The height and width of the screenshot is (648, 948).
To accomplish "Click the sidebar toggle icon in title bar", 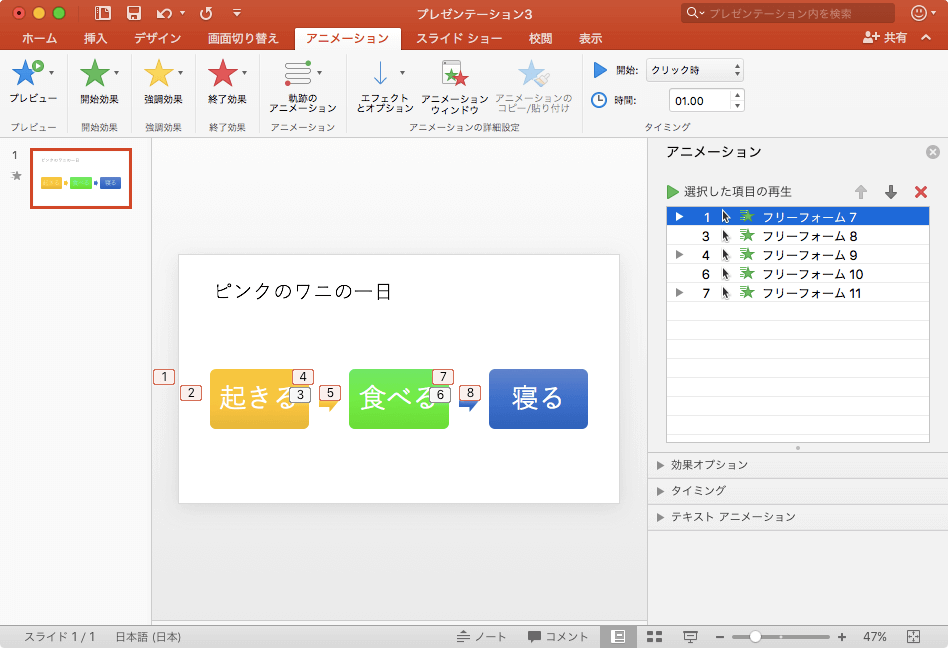I will pyautogui.click(x=103, y=13).
